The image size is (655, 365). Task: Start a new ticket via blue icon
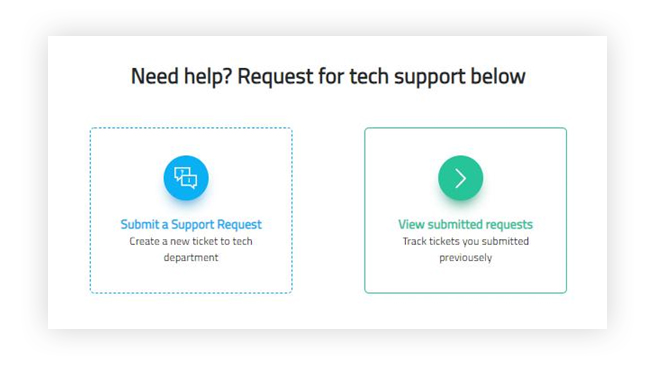(186, 178)
